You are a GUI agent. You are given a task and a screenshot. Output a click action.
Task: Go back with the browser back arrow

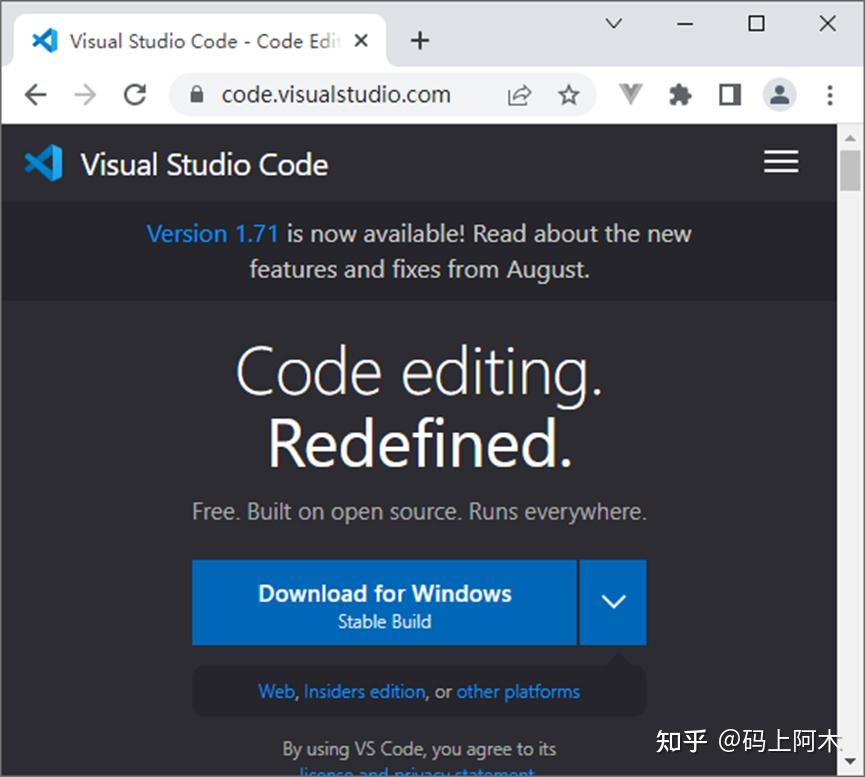(36, 95)
